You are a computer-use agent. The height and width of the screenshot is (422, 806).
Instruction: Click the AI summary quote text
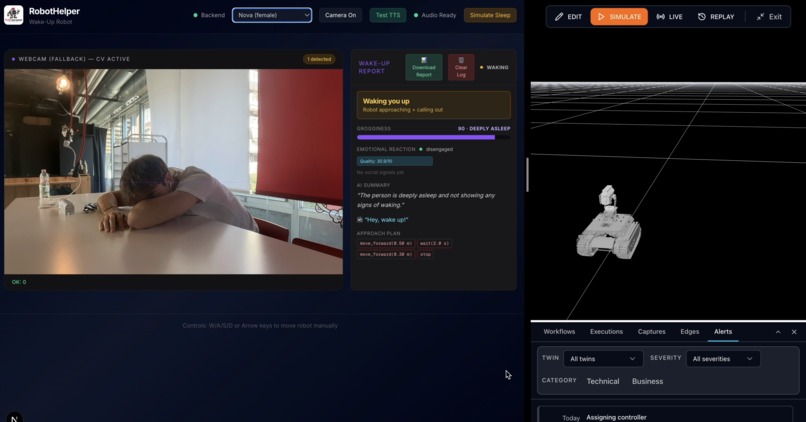[426, 200]
